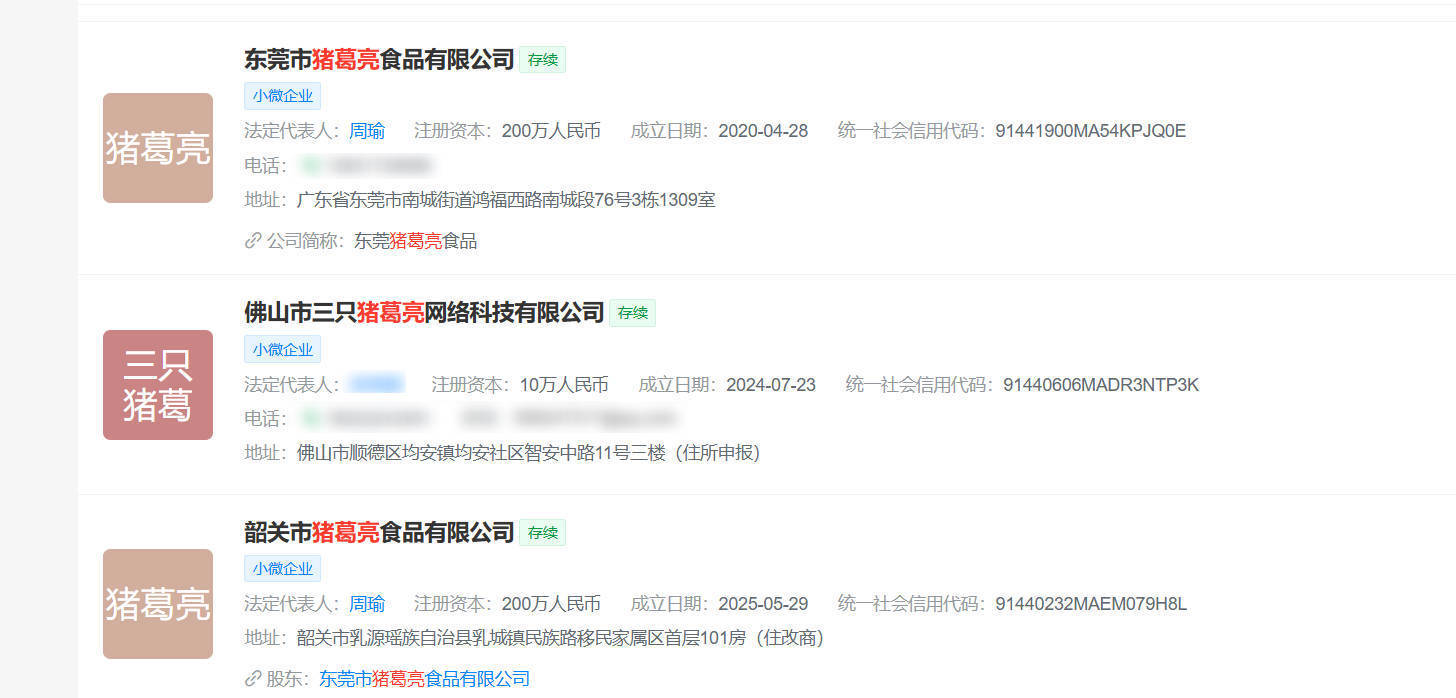Click the green phone icon for 东莞市猪葛亮食品

311,166
